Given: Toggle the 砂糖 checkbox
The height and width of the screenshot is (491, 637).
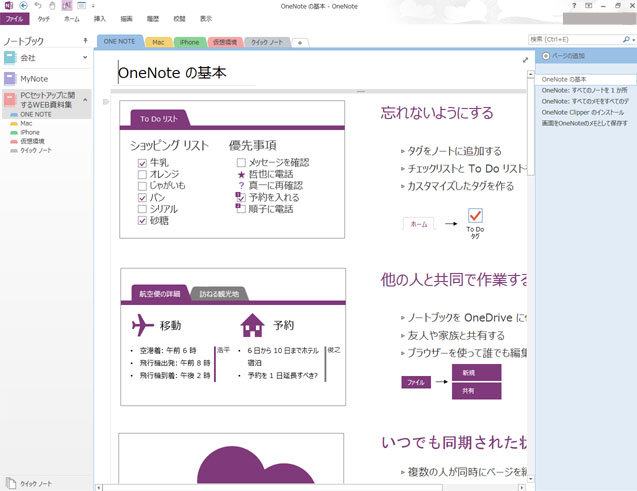Looking at the screenshot, I should point(142,221).
